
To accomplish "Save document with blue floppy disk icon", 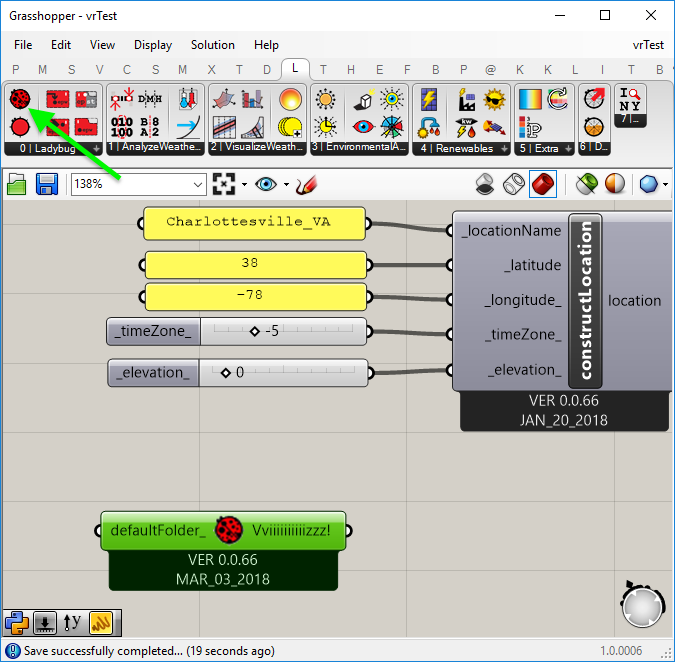I will click(x=47, y=184).
